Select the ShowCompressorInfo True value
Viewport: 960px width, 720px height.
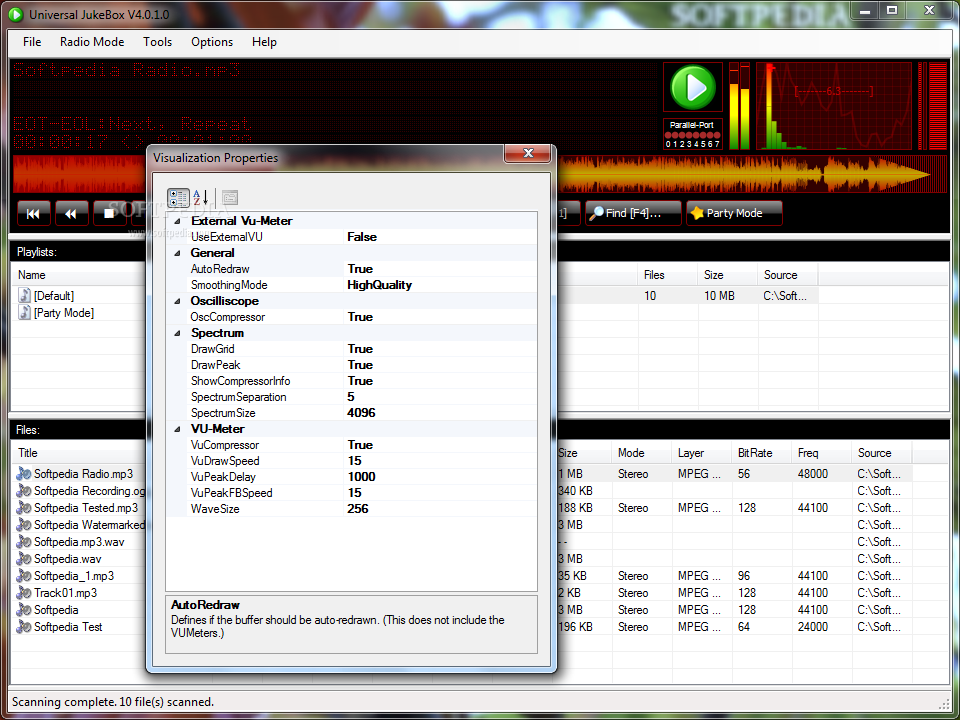tap(360, 381)
